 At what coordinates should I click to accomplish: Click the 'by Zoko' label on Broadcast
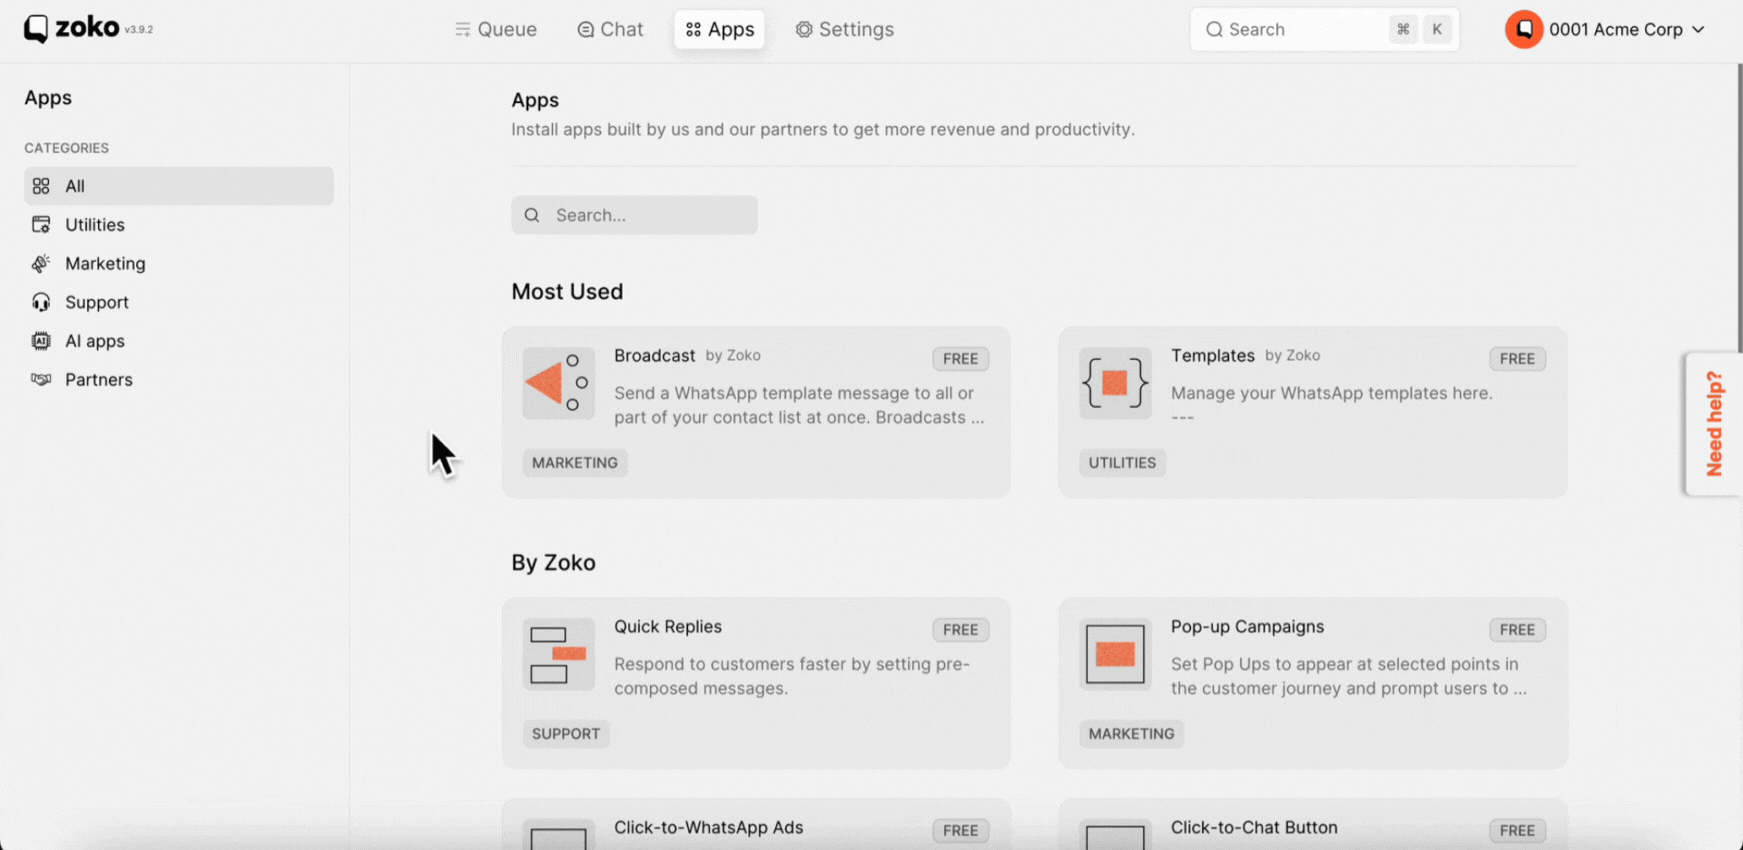(x=733, y=356)
